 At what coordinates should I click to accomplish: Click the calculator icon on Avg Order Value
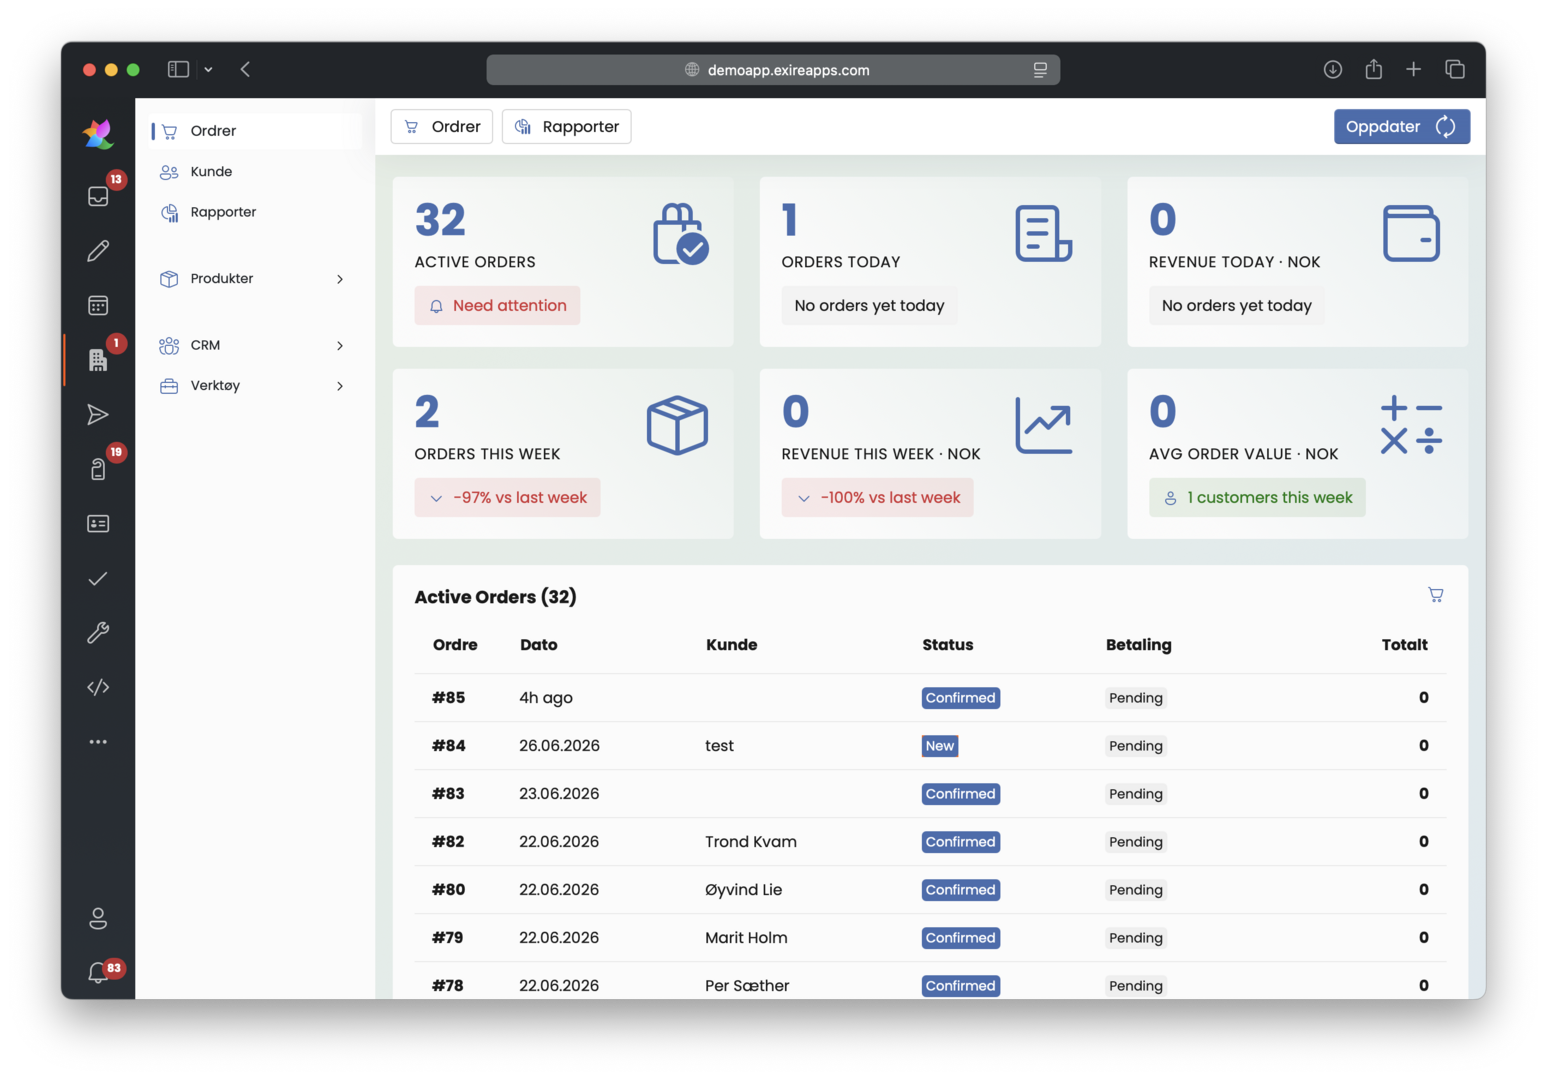point(1411,425)
